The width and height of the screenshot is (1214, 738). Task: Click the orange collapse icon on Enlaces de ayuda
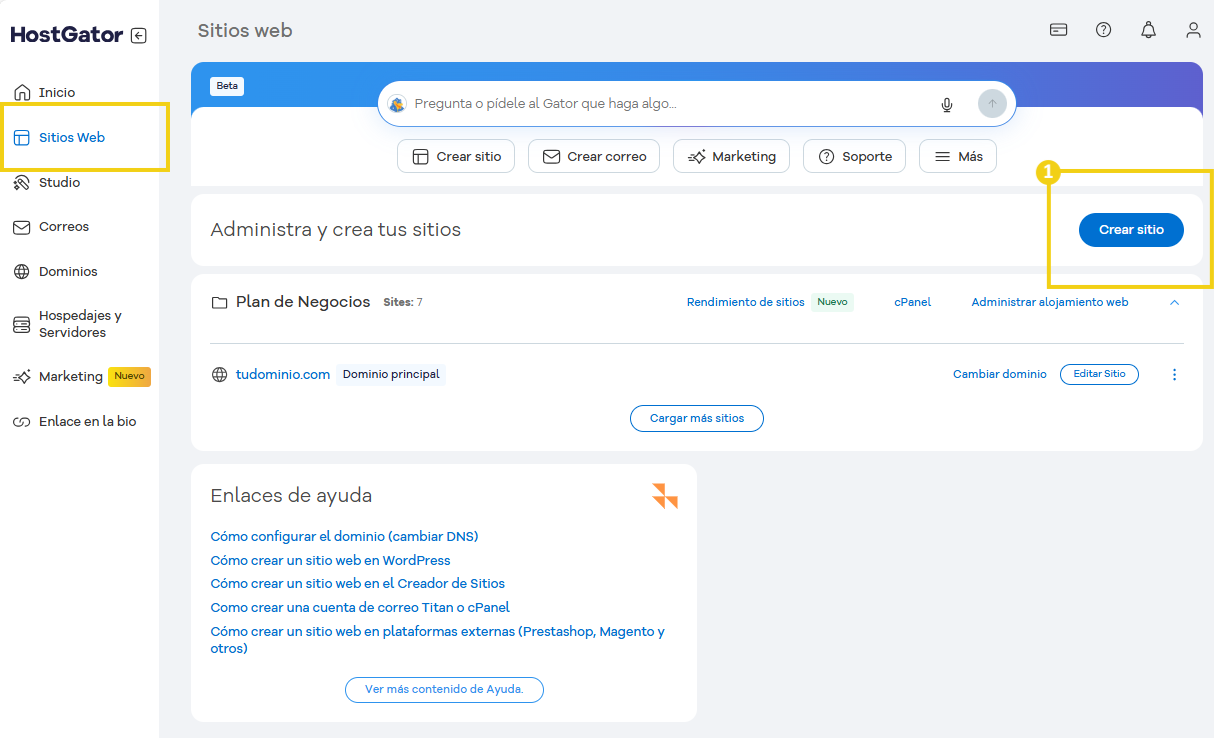coord(664,495)
